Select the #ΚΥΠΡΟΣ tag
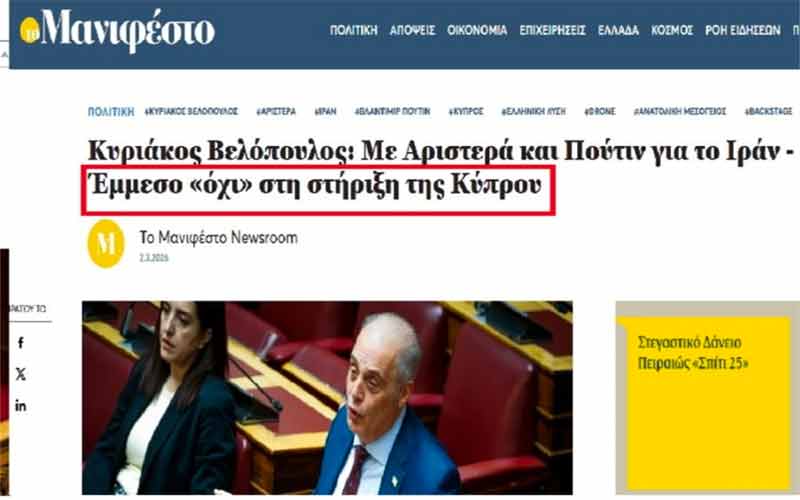Viewport: 800px width, 500px height. coord(466,111)
